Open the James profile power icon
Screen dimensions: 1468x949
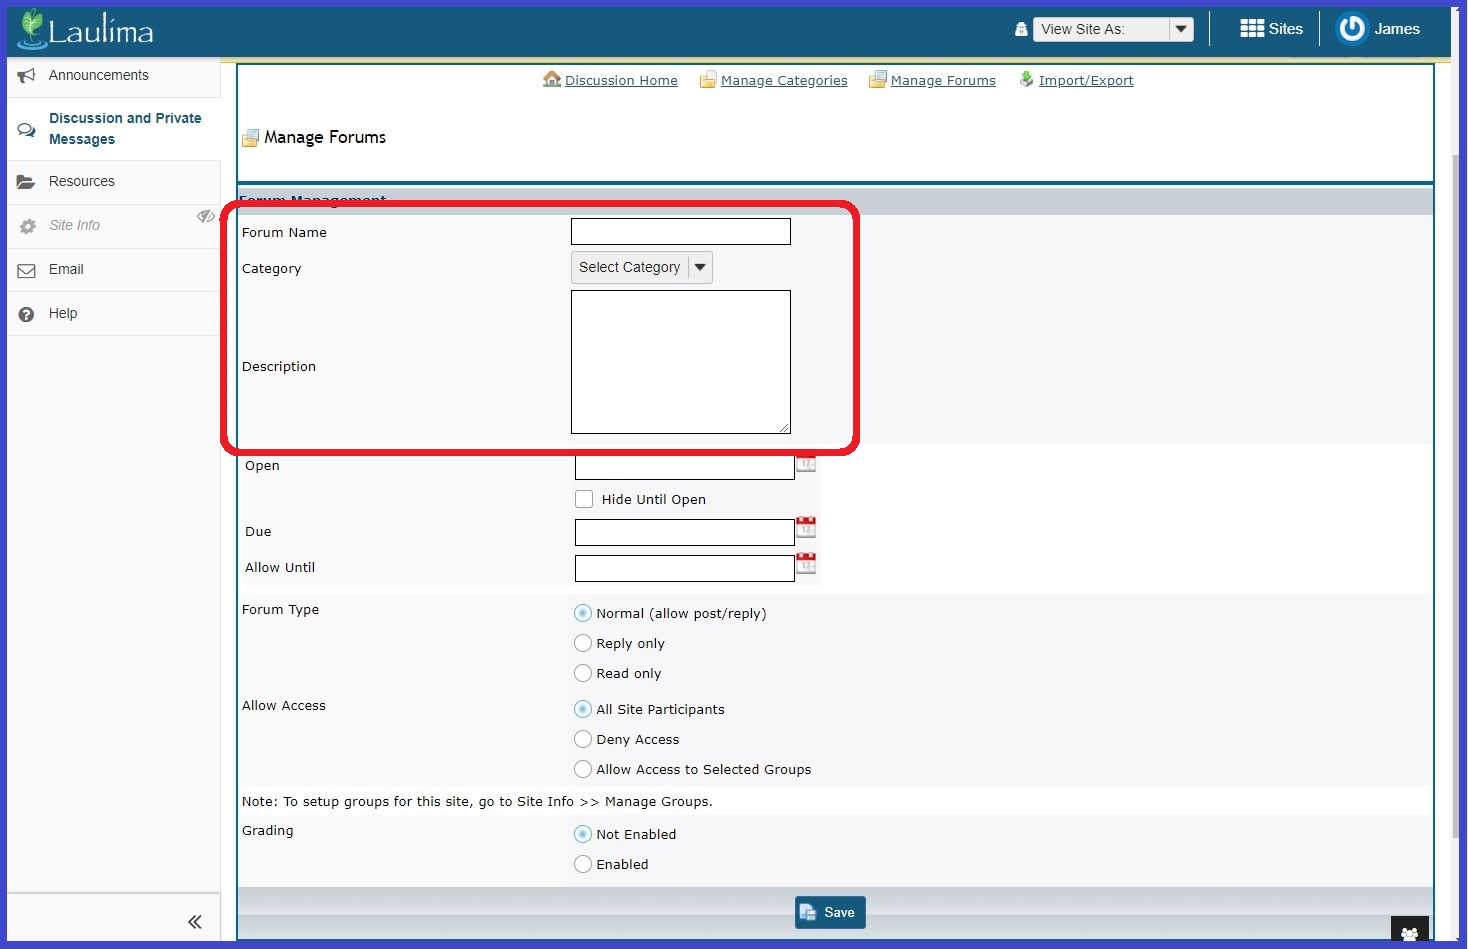point(1352,29)
